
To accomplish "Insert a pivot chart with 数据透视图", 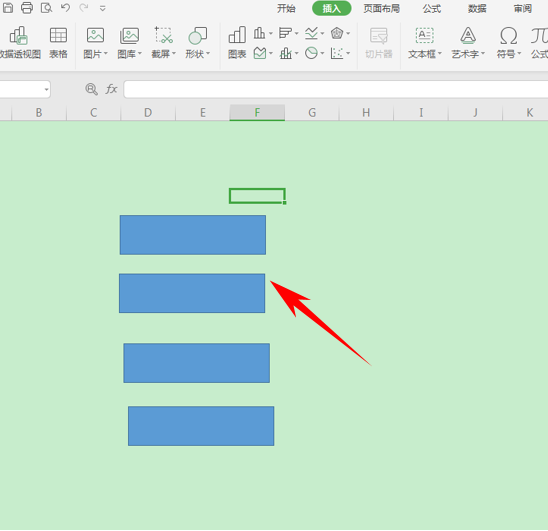I will click(x=19, y=43).
